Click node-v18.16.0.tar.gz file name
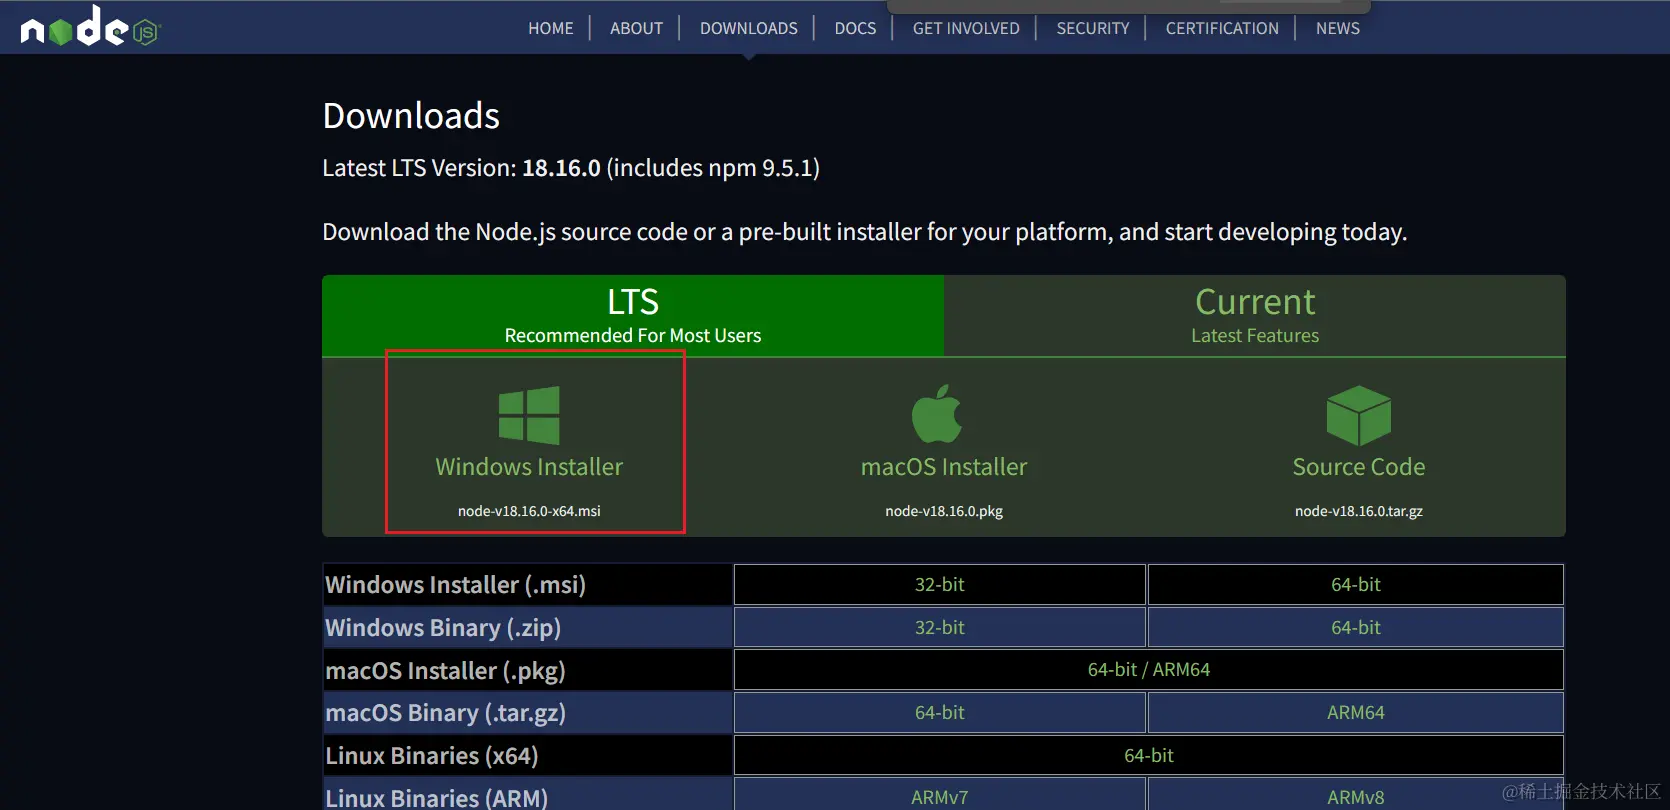This screenshot has width=1670, height=810. pyautogui.click(x=1359, y=511)
